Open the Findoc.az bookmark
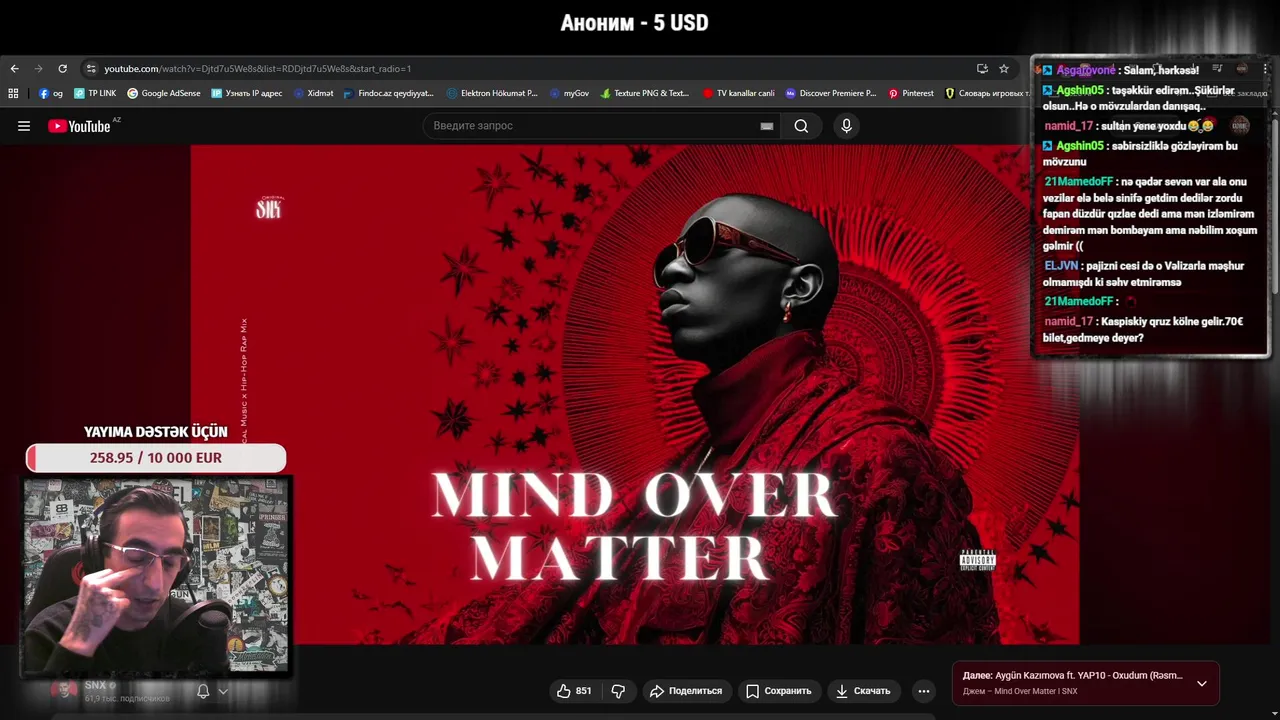Viewport: 1280px width, 720px height. [389, 93]
